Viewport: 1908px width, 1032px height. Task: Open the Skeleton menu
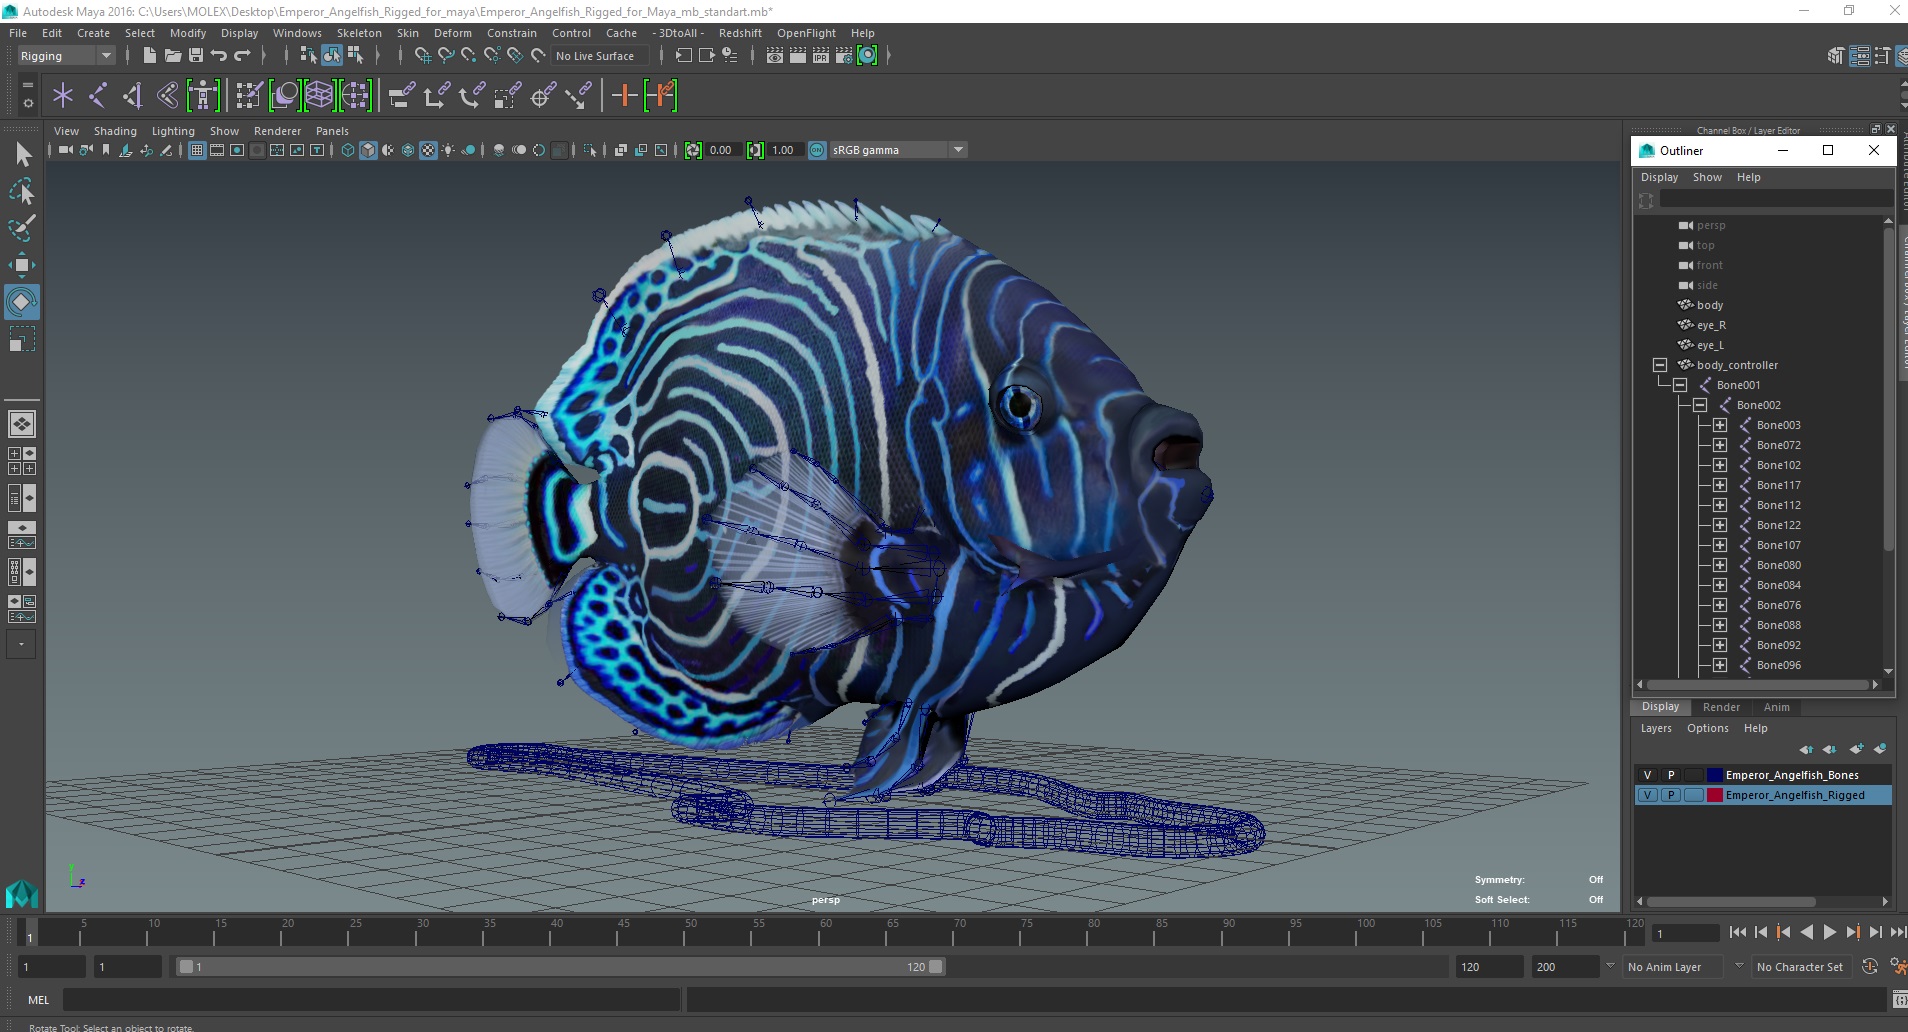coord(359,33)
